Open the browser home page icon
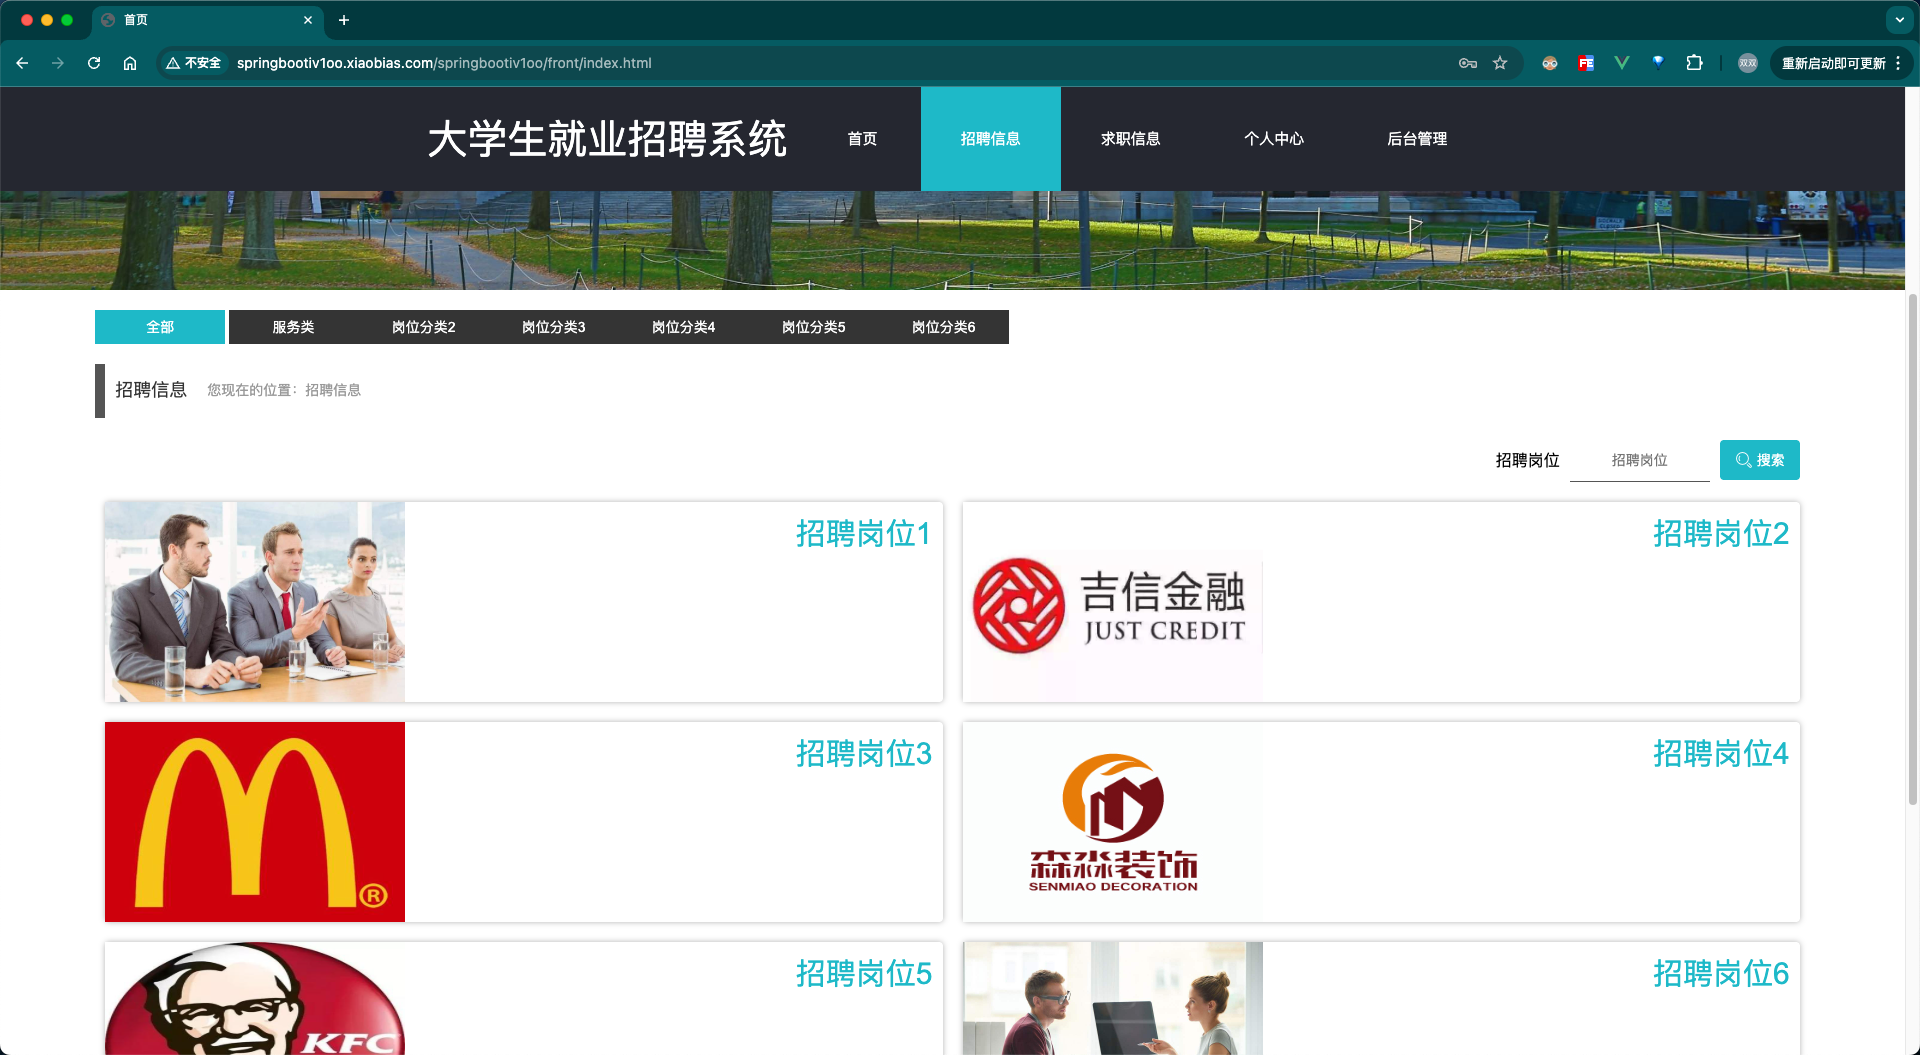 (x=130, y=63)
